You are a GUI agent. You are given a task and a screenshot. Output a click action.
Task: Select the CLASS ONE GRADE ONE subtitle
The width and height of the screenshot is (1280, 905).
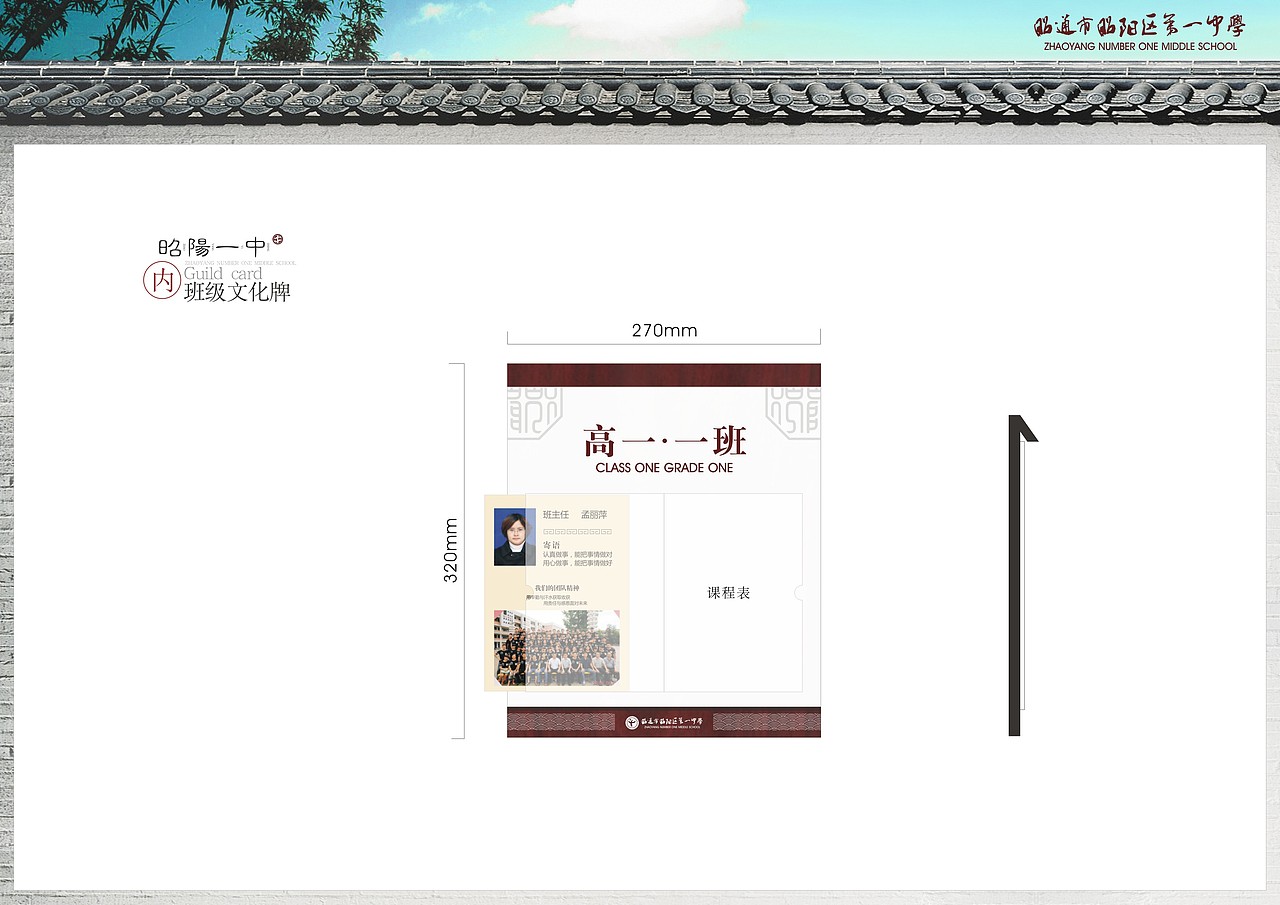[x=663, y=467]
